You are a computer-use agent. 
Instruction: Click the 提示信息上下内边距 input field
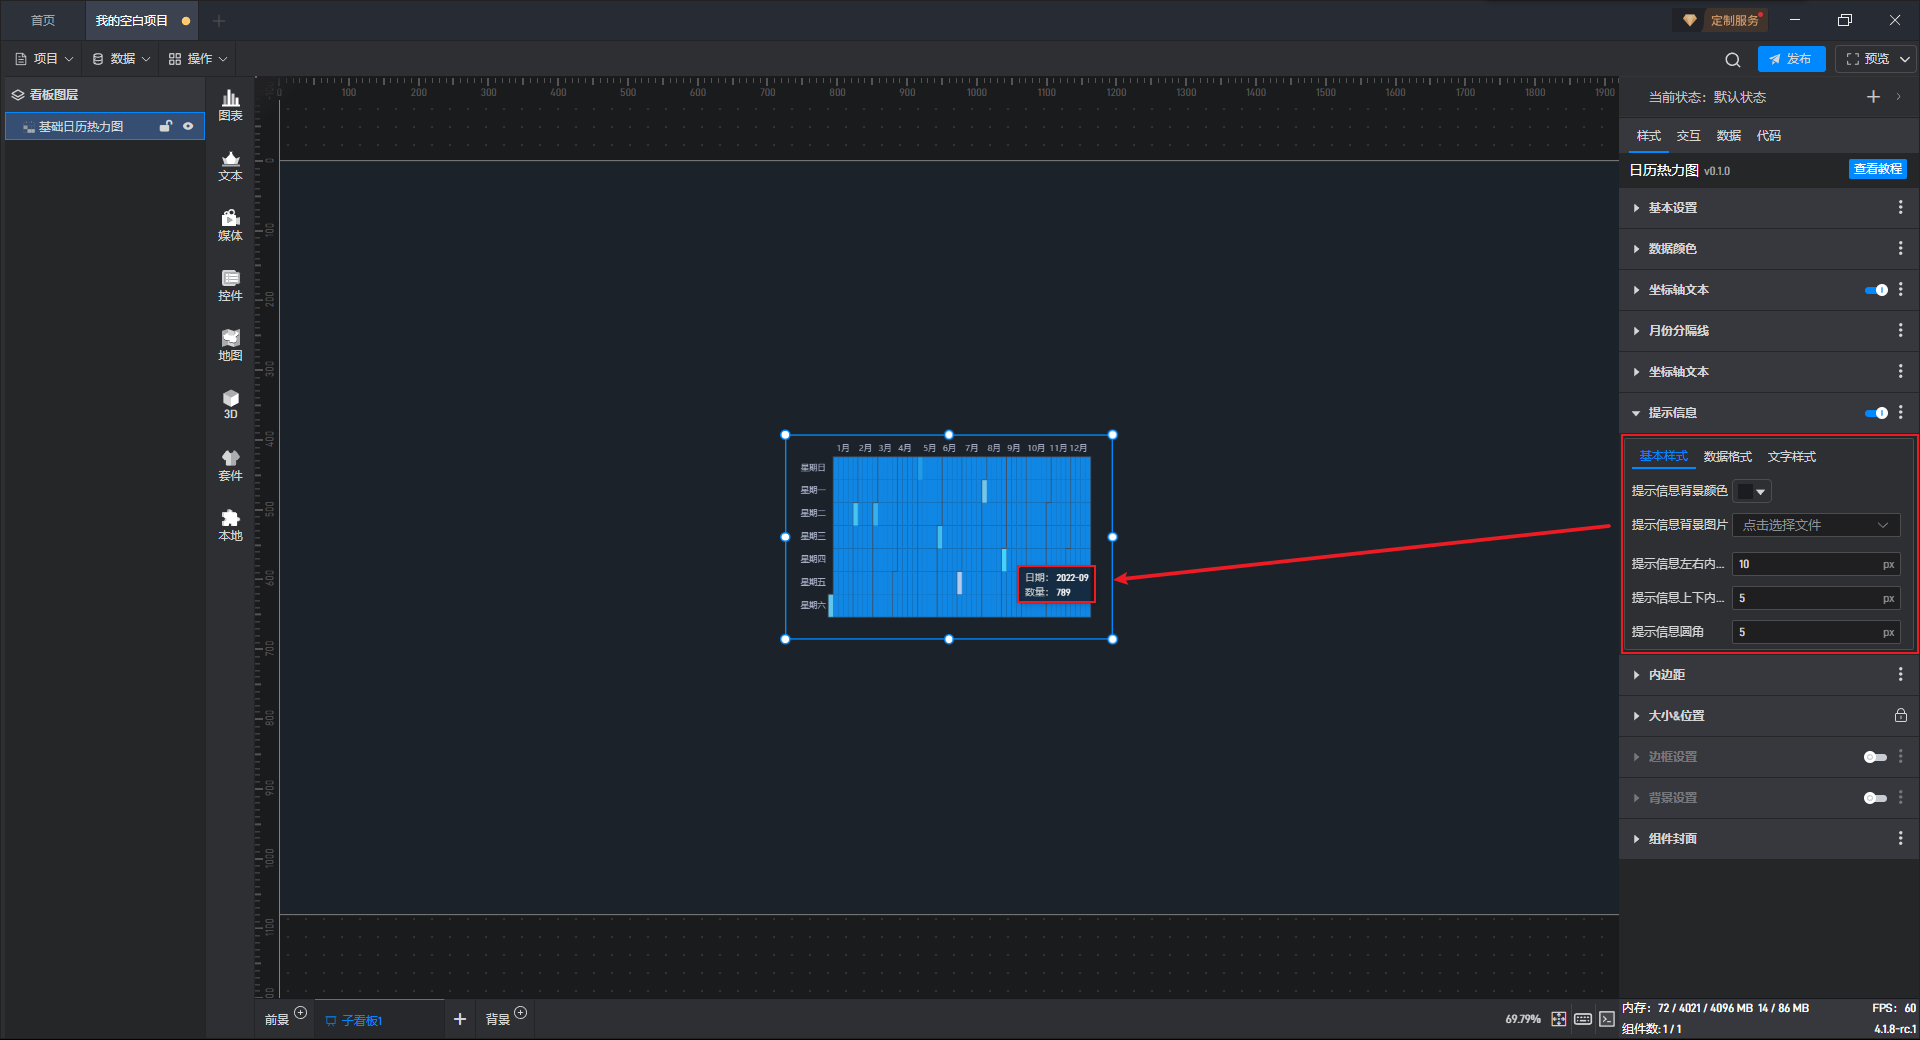coord(1816,598)
